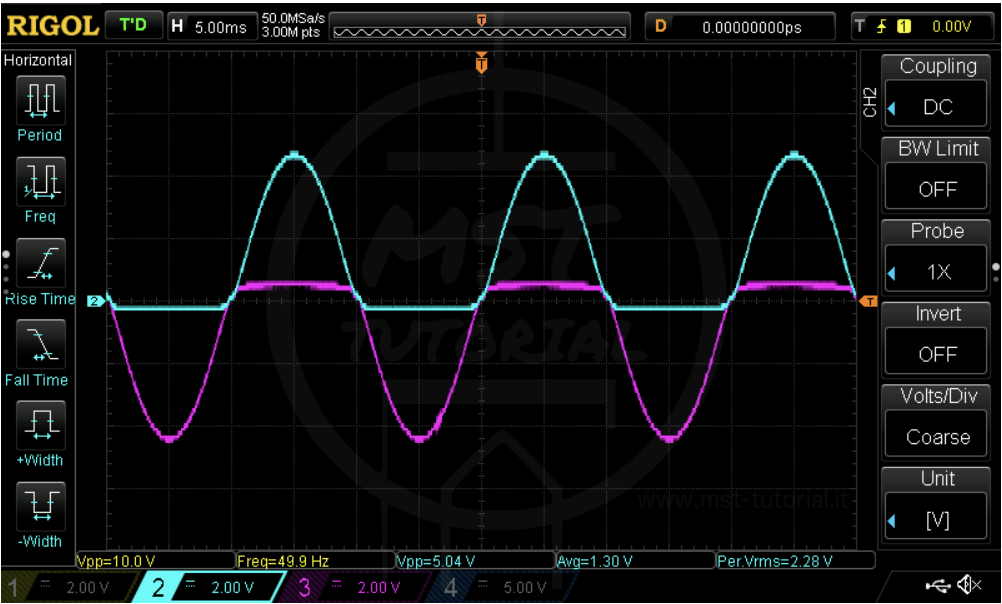Select the Period measurement icon
This screenshot has height=604, width=1002.
(x=40, y=100)
